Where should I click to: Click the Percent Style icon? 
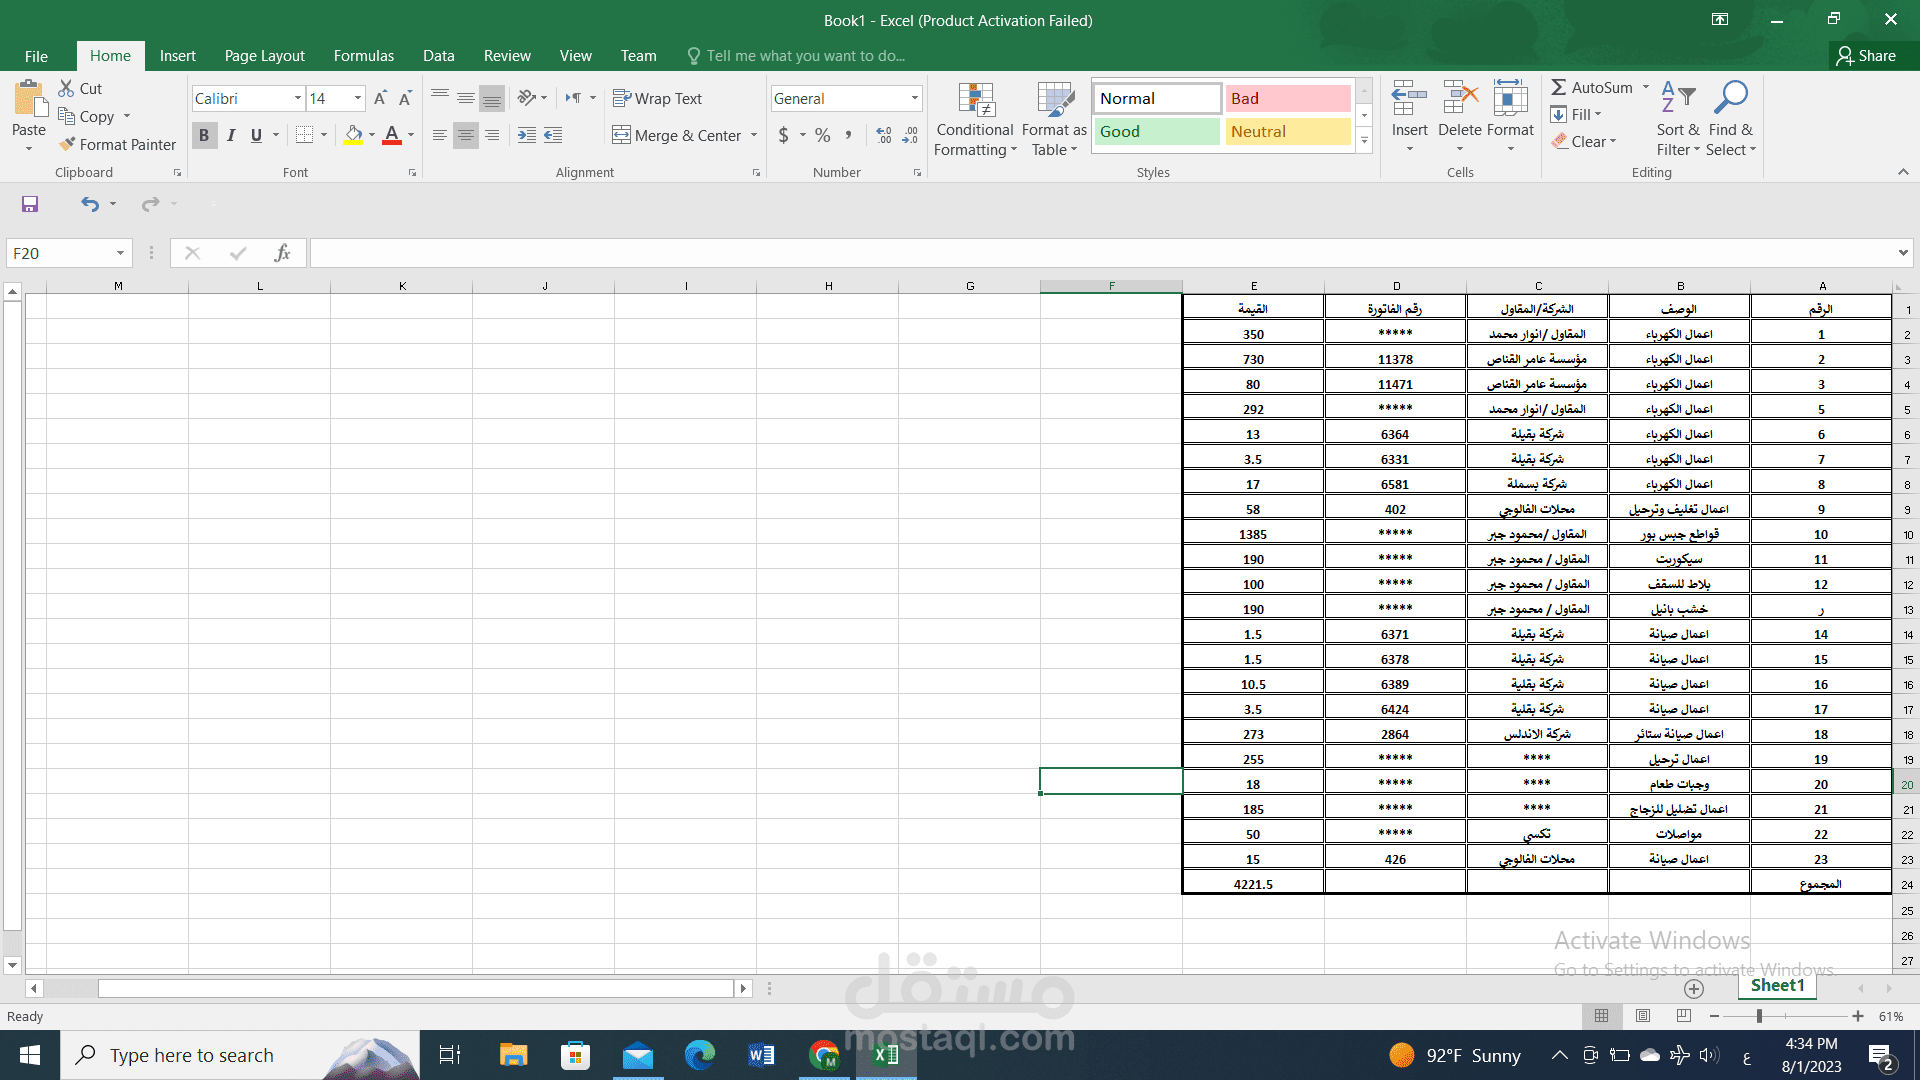(x=822, y=135)
